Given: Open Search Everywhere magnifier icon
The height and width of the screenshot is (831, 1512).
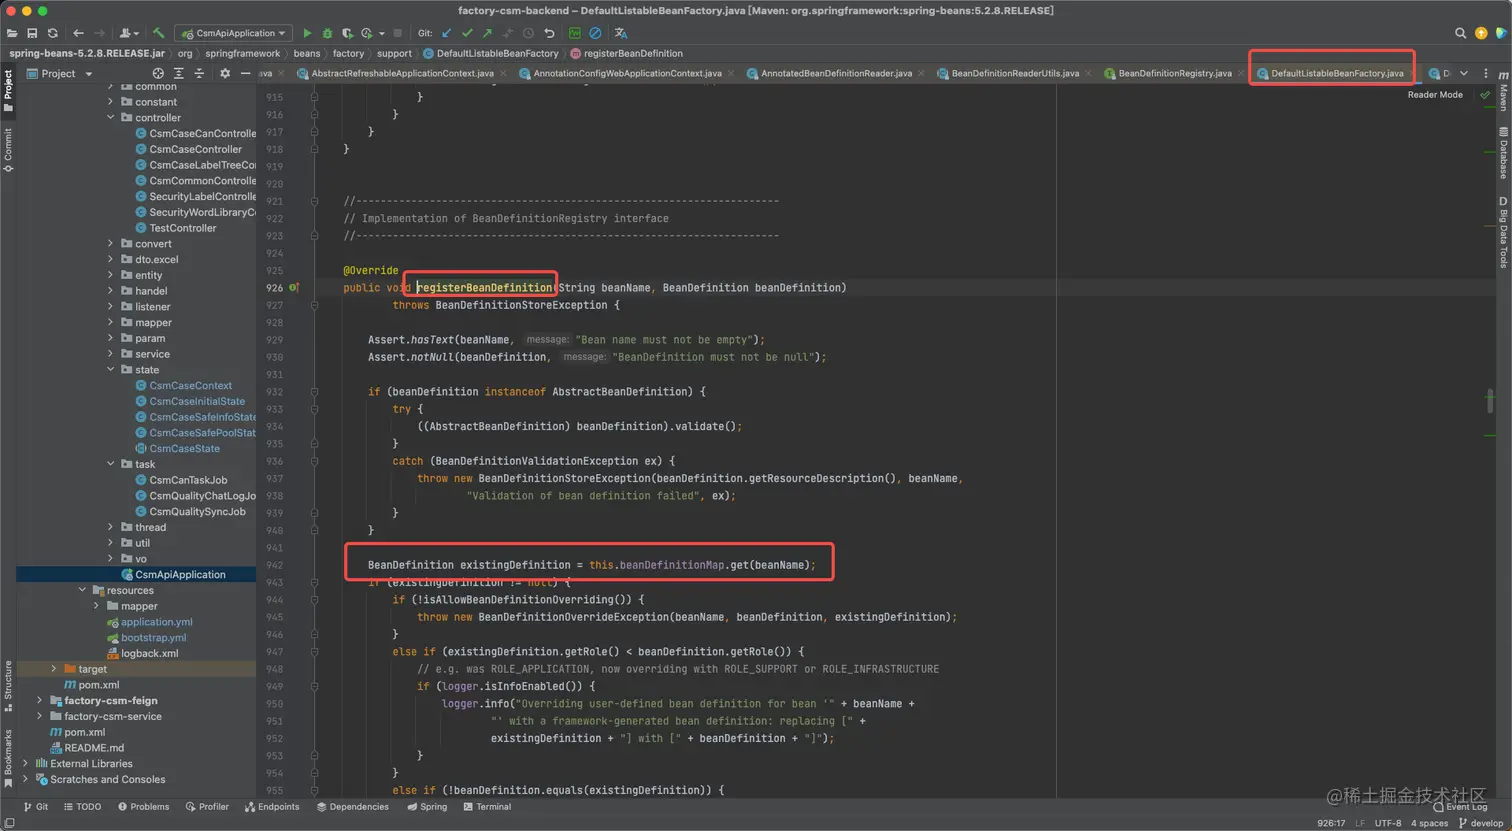Looking at the screenshot, I should (x=1460, y=33).
